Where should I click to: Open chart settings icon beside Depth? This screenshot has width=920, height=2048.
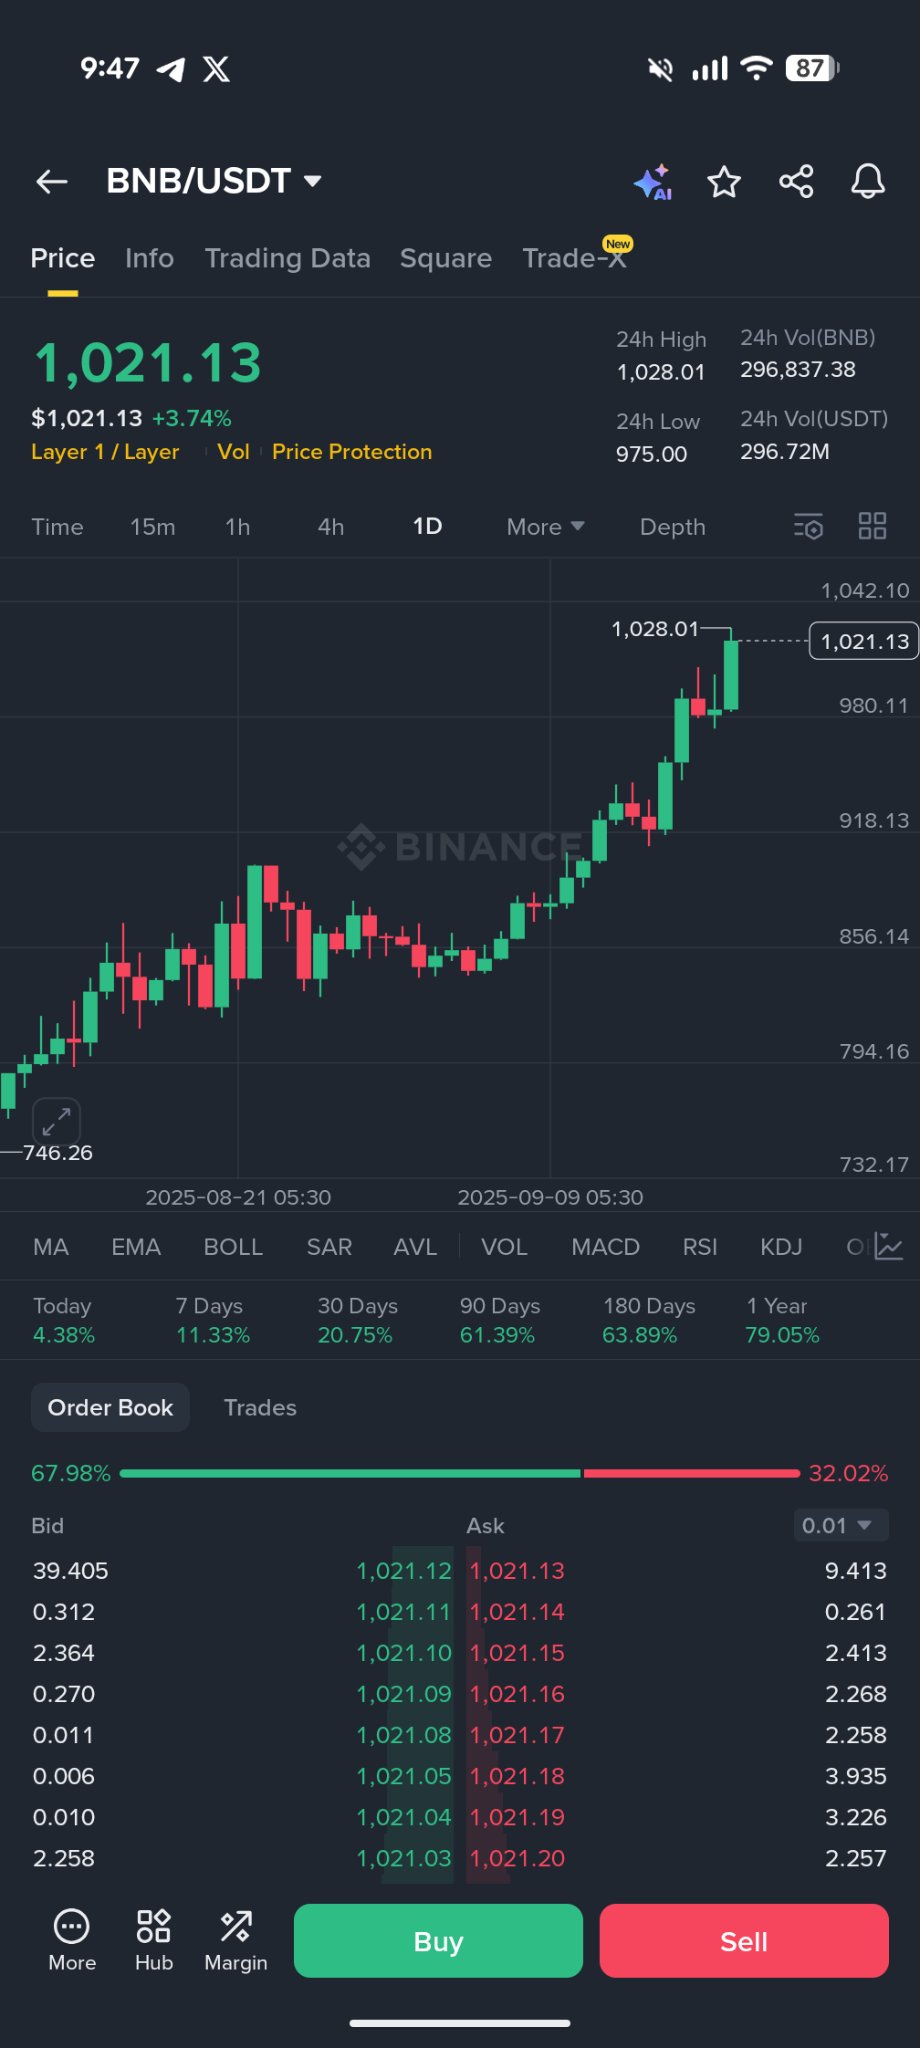(808, 526)
